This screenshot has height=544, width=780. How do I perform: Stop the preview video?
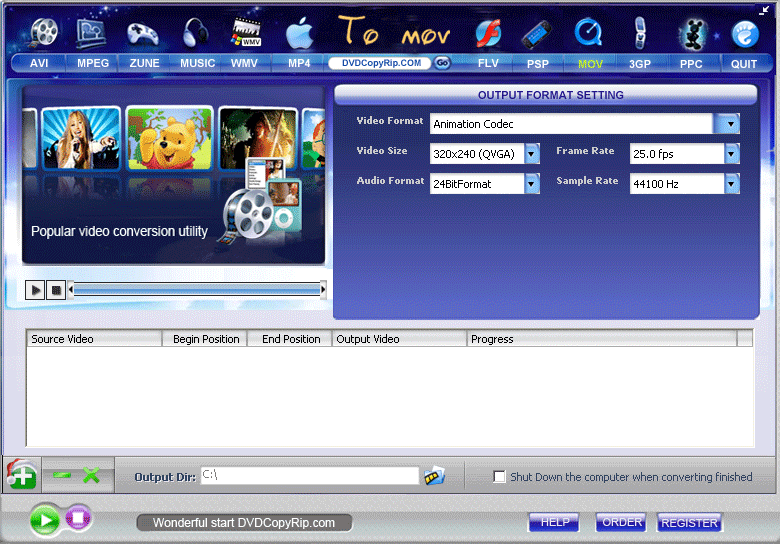coord(56,290)
